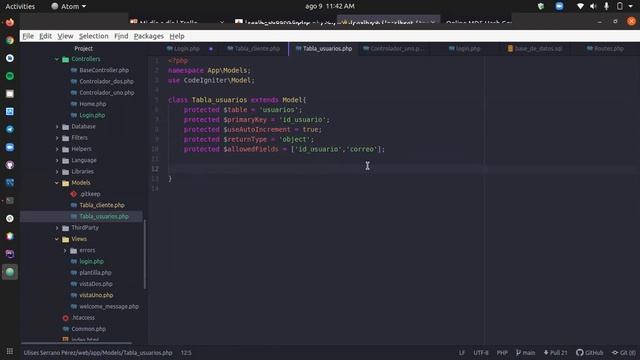Viewport: 640px width, 360px height.
Task: Expand the ThirdParty folder
Action: [x=57, y=228]
